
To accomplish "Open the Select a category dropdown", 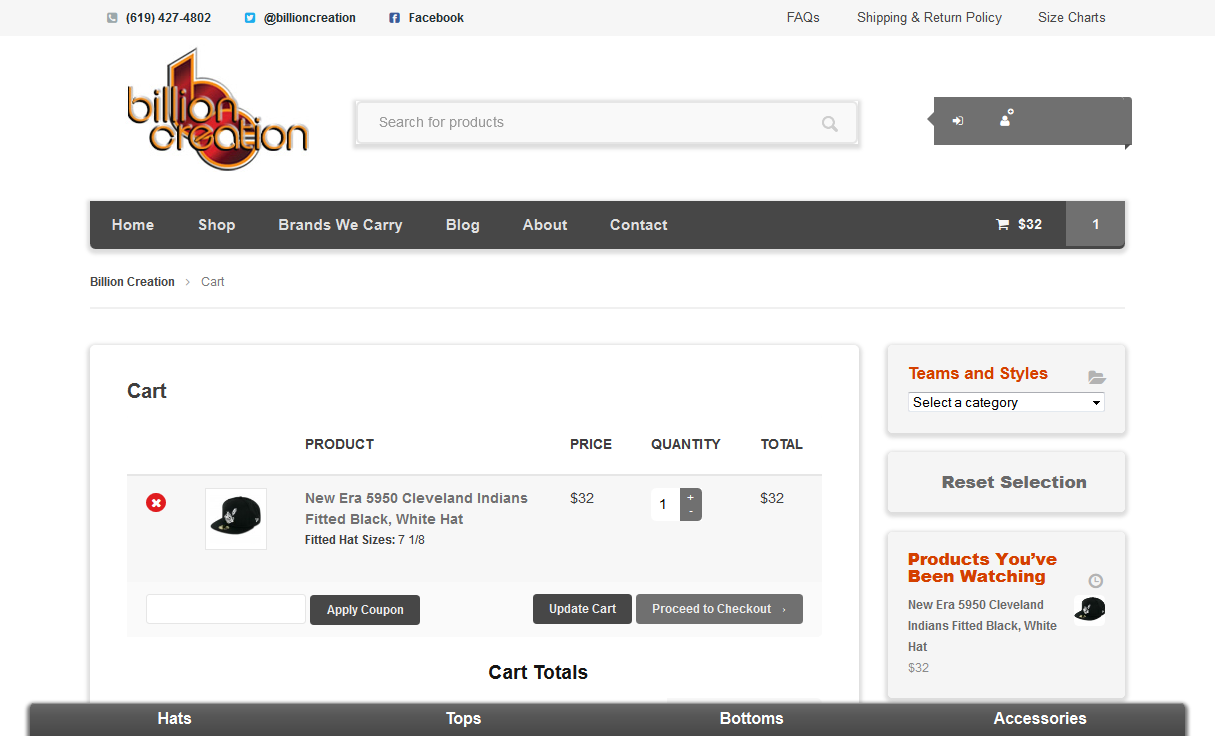I will click(1006, 402).
